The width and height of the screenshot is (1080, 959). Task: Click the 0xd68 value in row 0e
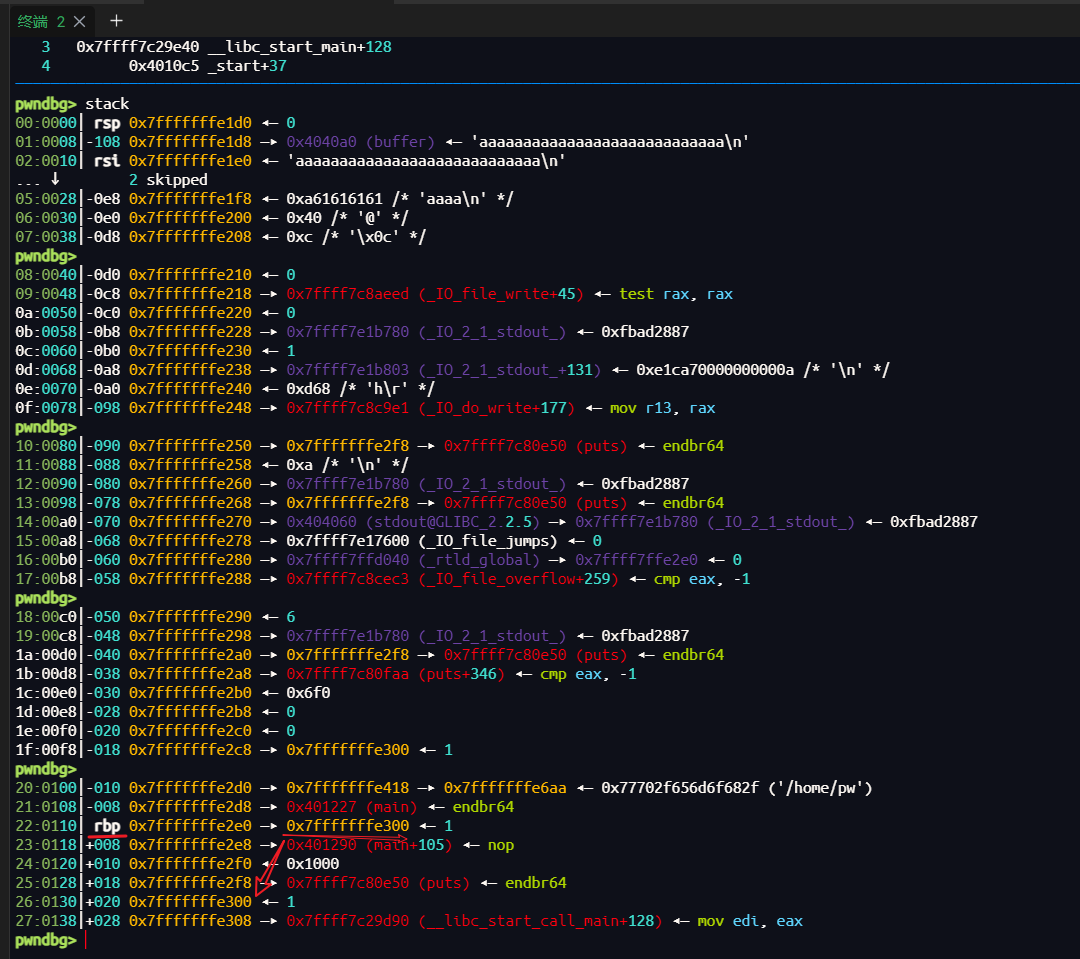[x=308, y=389]
